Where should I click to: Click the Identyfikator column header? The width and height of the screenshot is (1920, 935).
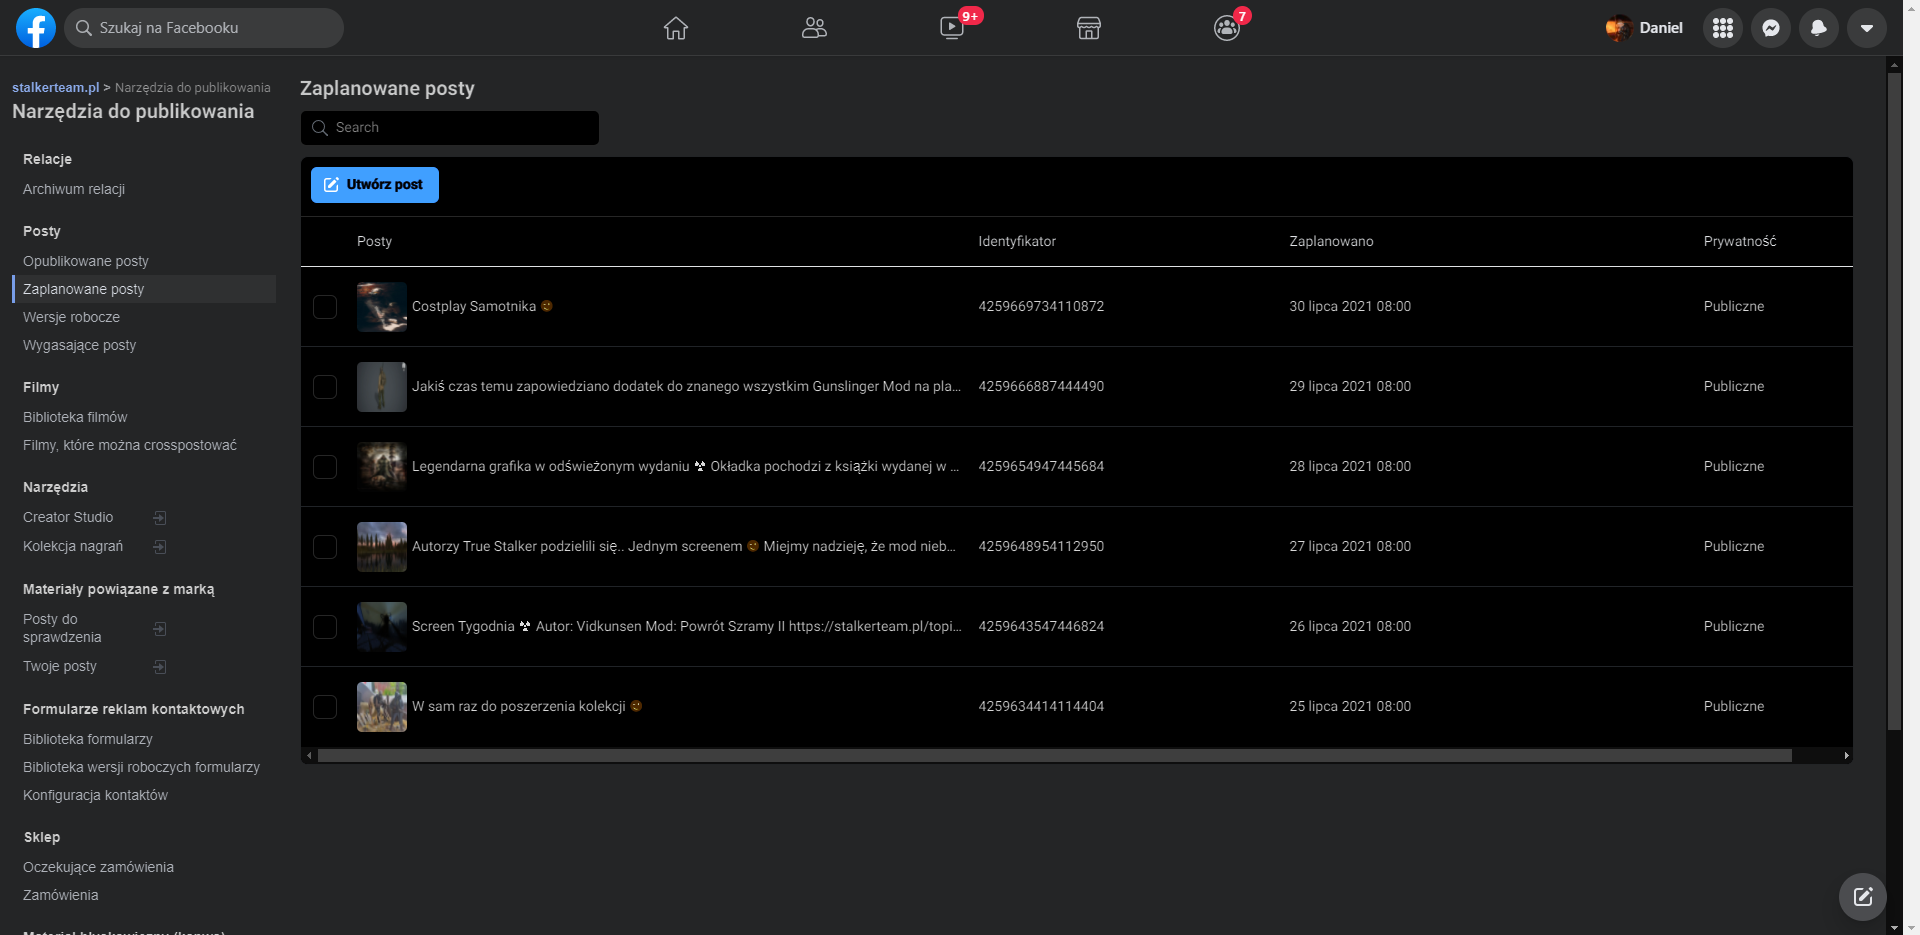pos(1017,241)
